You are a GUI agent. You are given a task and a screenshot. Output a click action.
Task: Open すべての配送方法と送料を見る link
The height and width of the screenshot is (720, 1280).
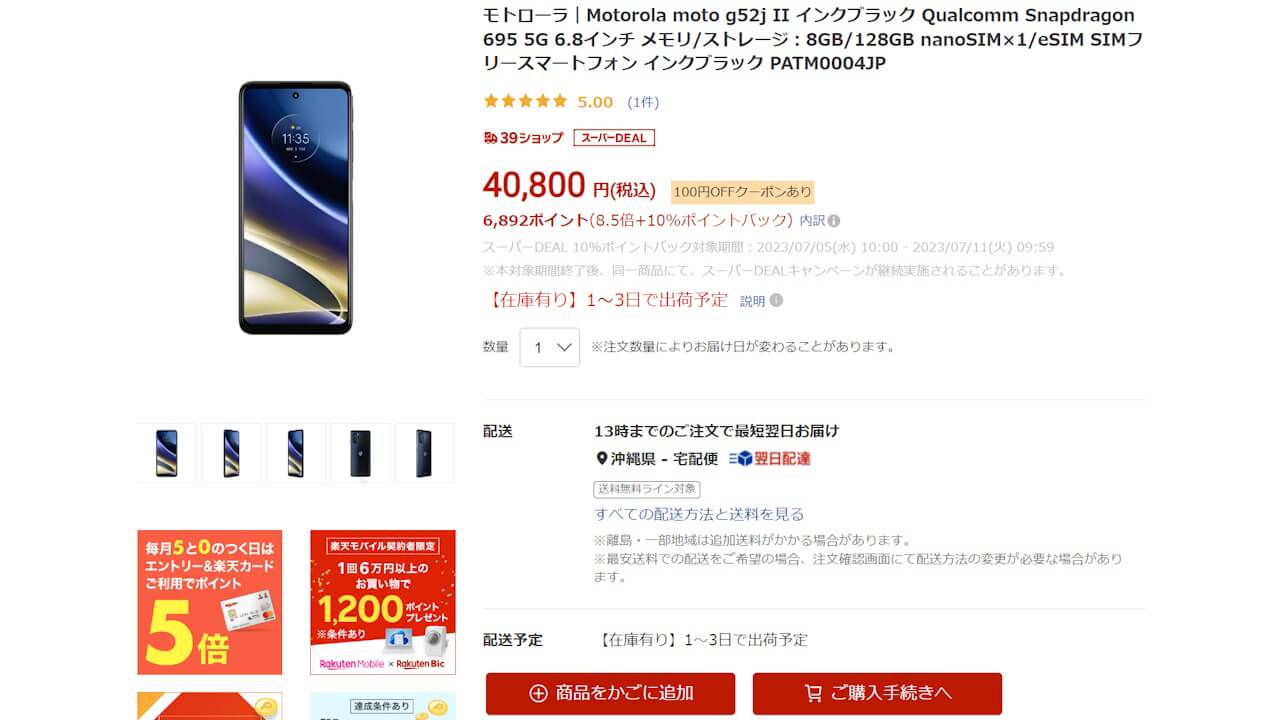coord(699,514)
